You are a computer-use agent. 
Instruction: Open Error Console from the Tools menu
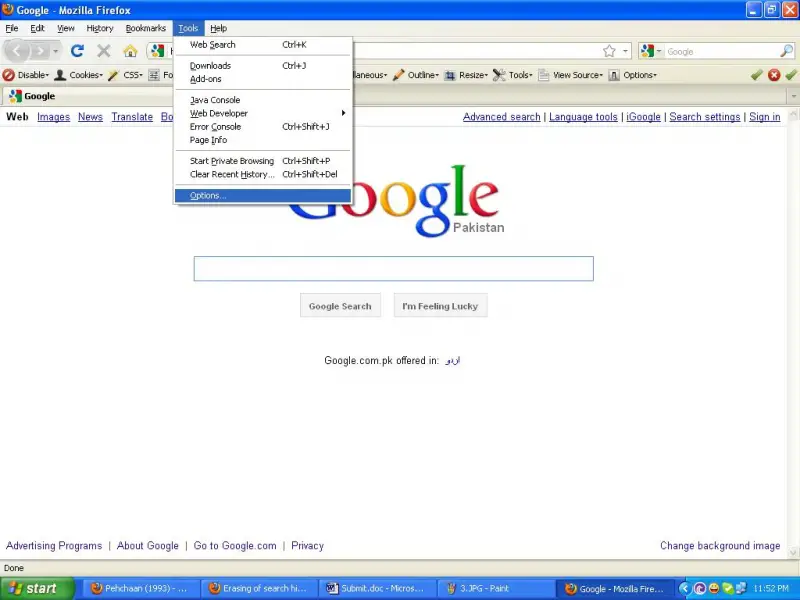(263, 127)
